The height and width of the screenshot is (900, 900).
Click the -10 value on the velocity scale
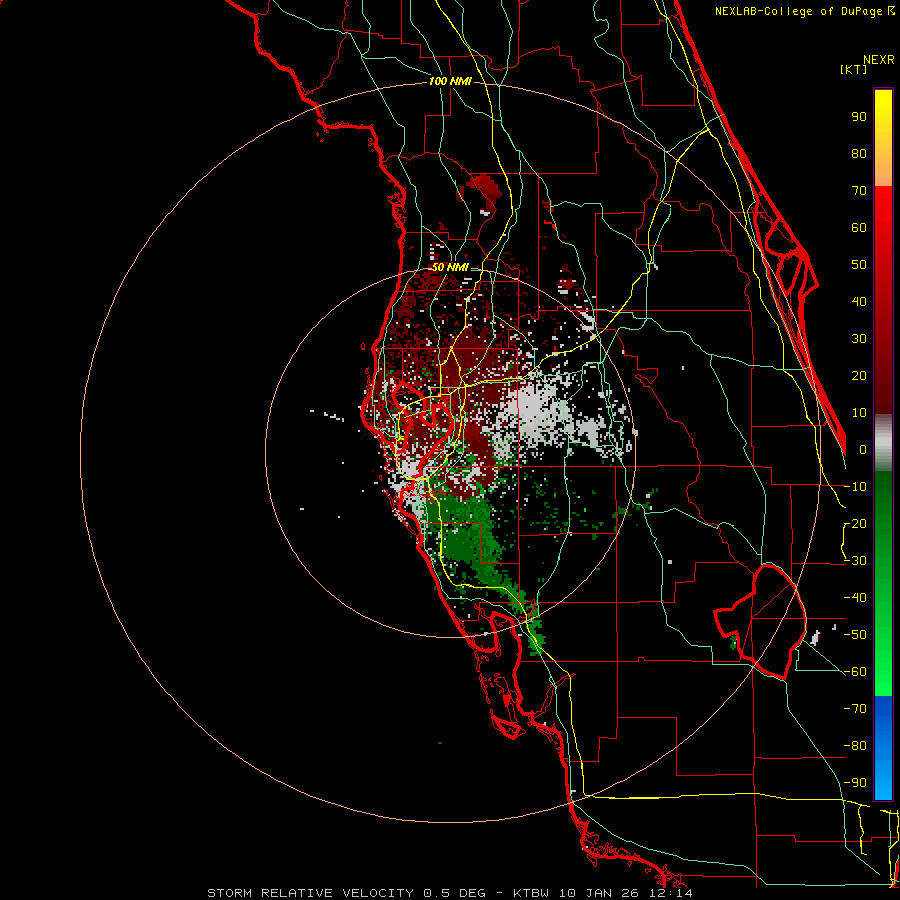855,487
